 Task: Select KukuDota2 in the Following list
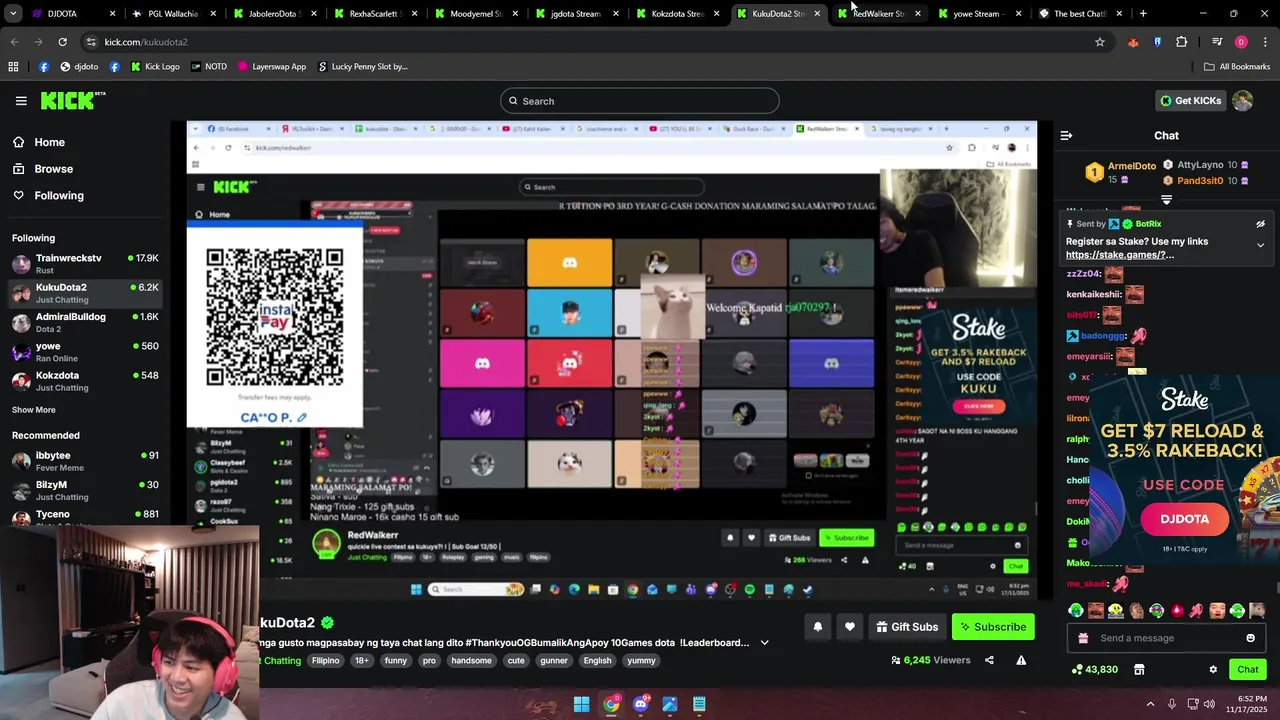85,293
